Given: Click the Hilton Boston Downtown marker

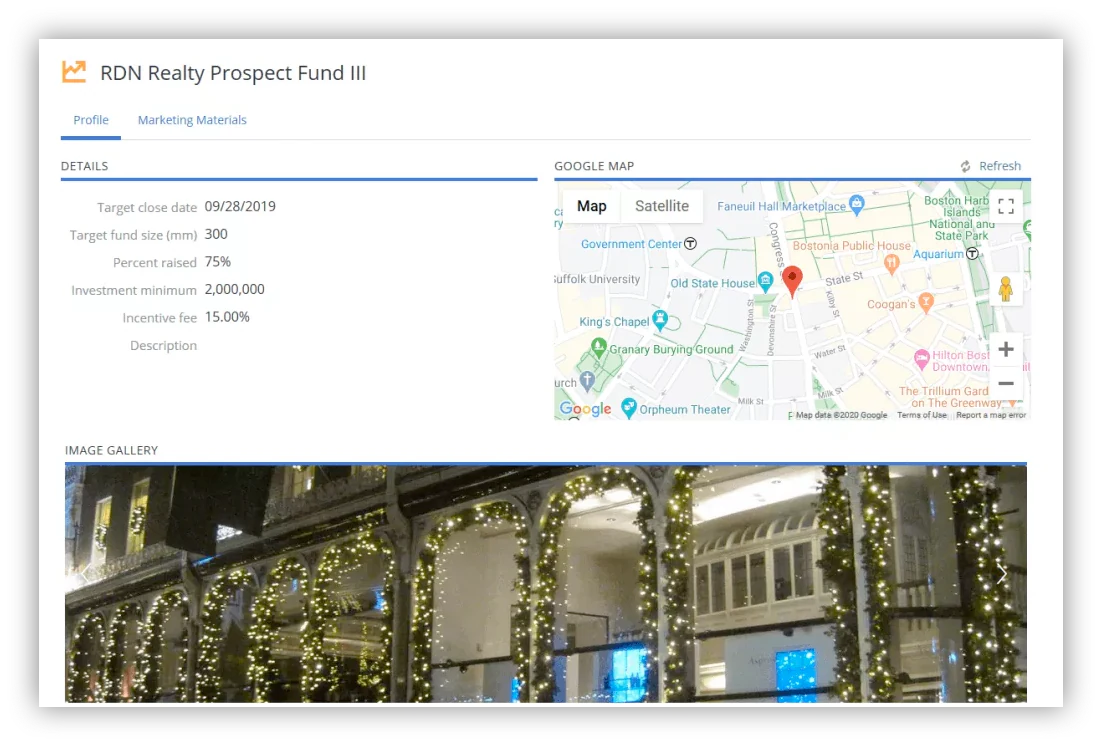Looking at the screenshot, I should (921, 359).
